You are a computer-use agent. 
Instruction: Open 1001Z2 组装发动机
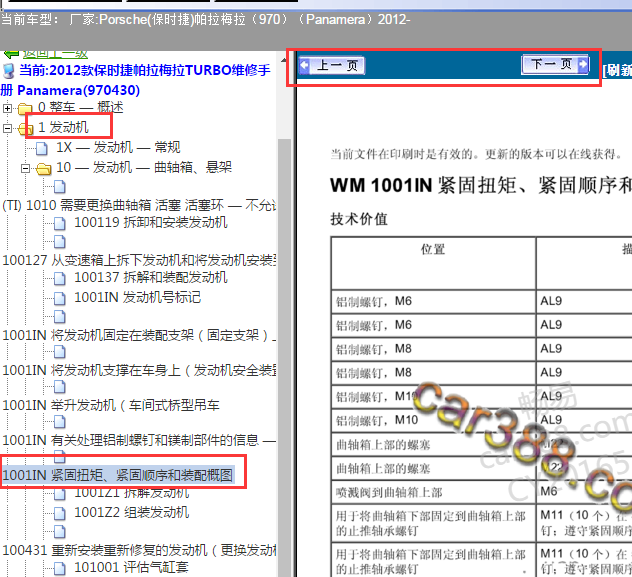[x=131, y=513]
